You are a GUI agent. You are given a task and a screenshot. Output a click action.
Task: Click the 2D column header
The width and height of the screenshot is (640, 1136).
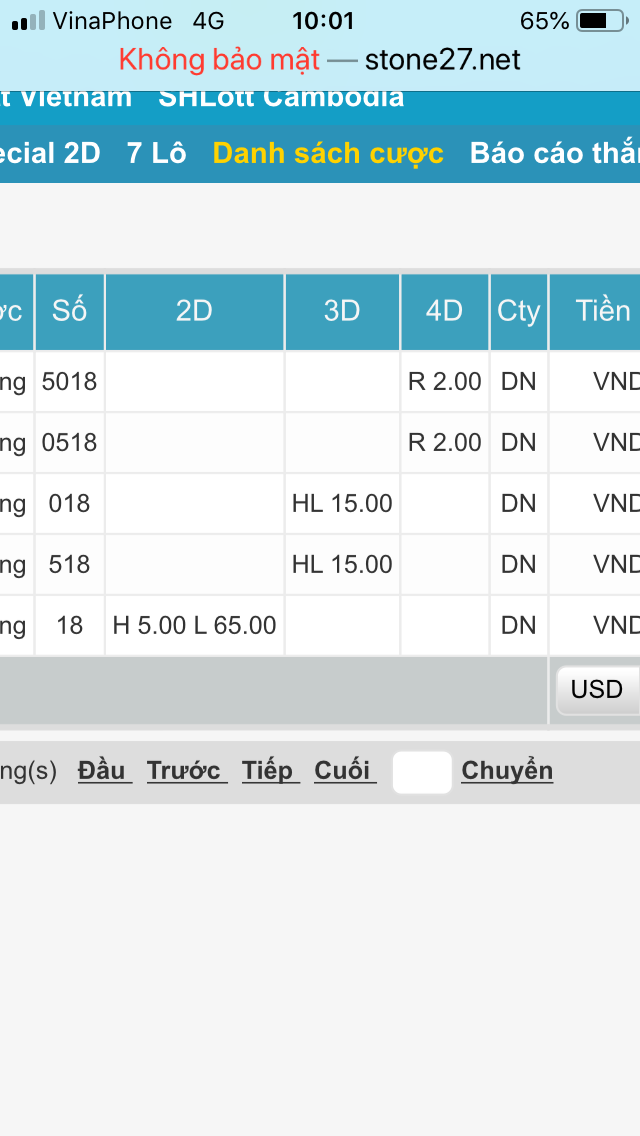194,311
